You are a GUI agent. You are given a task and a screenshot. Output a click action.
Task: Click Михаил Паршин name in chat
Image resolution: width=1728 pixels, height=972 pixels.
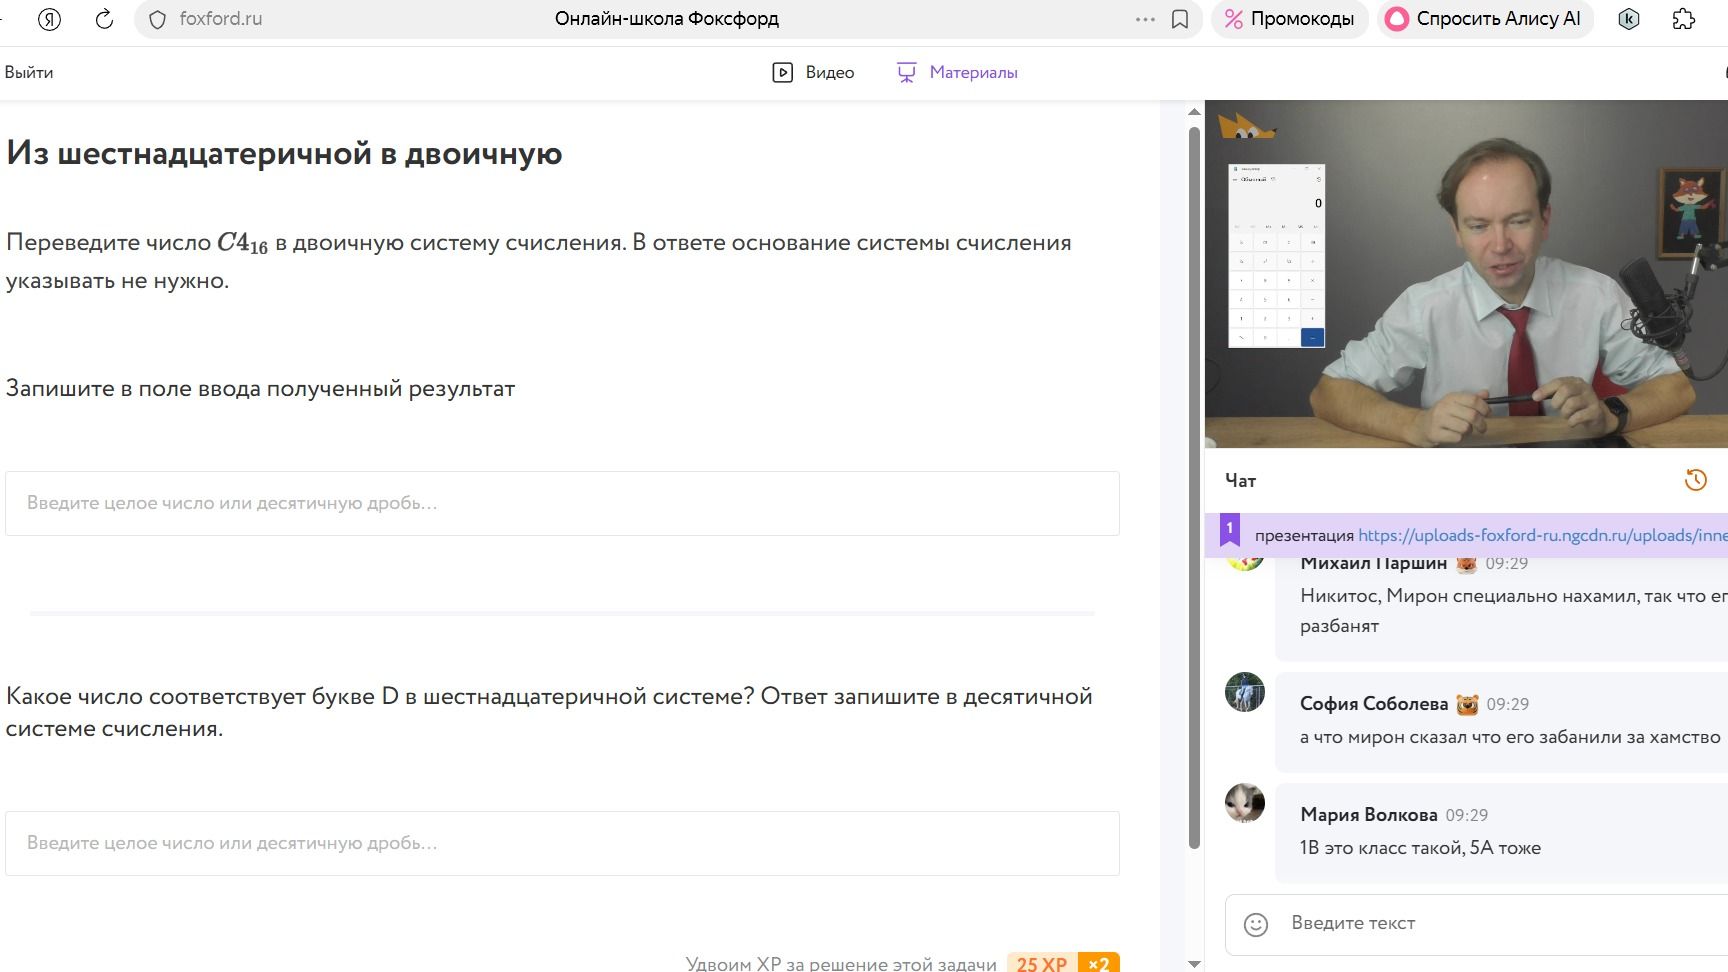click(1374, 563)
